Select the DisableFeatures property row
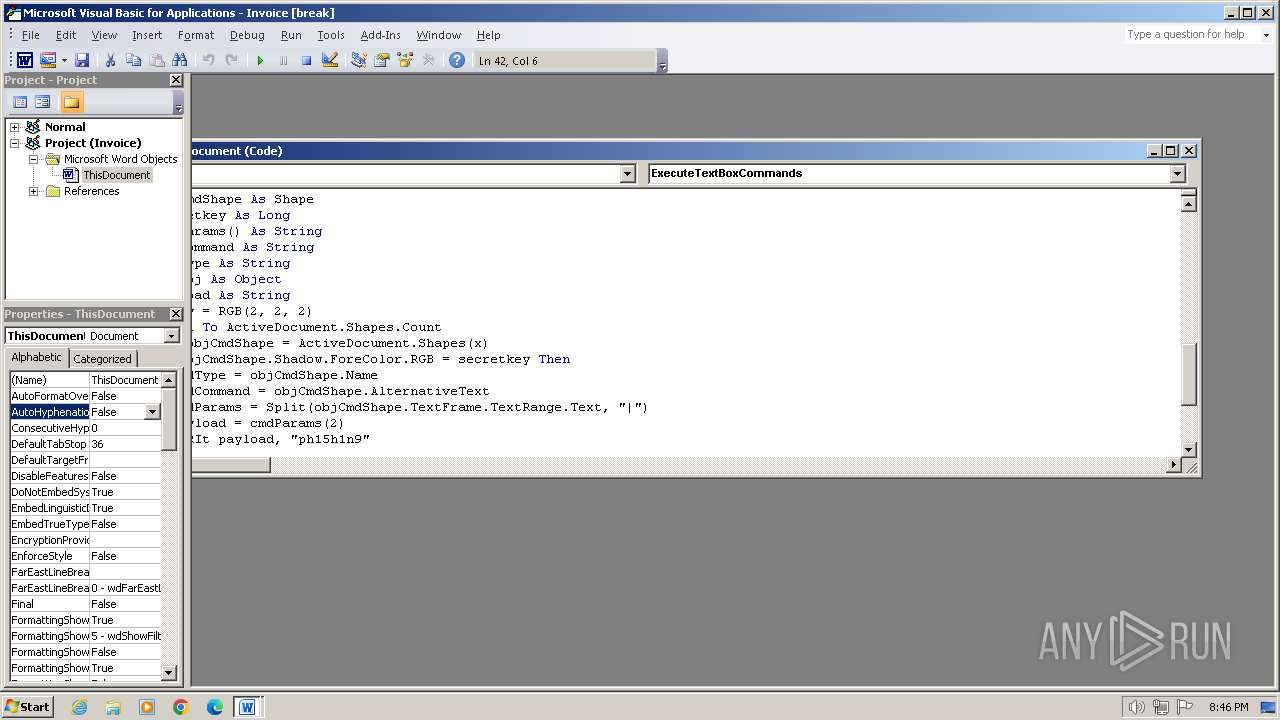 click(85, 476)
